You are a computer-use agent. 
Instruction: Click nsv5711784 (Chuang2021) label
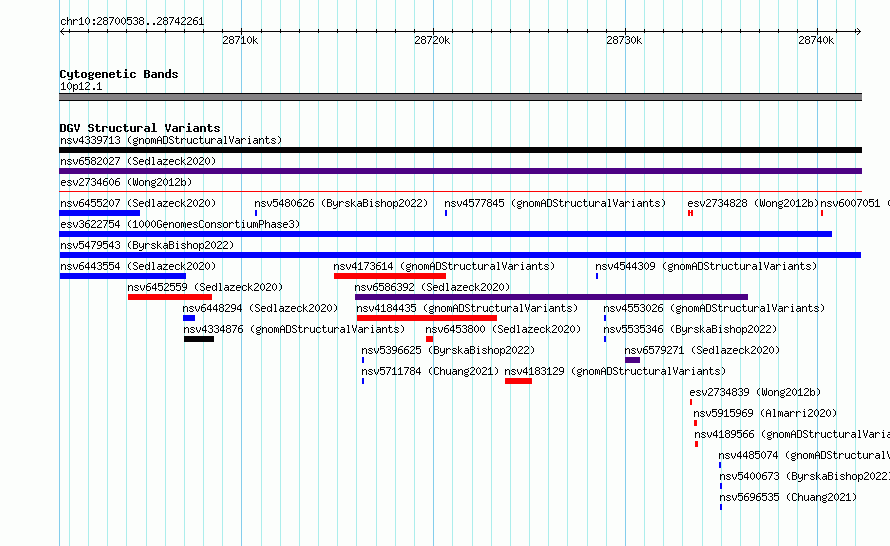click(430, 371)
